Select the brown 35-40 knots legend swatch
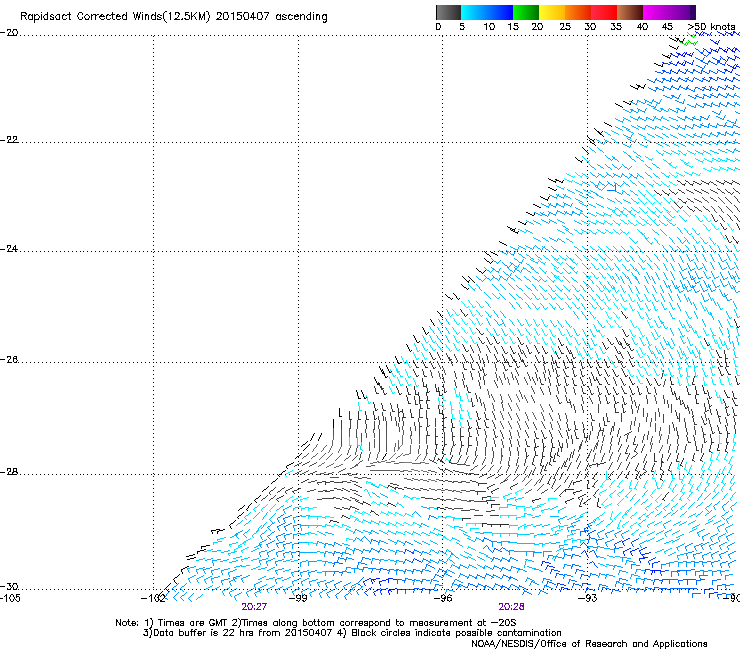The width and height of the screenshot is (740, 650). pos(630,12)
